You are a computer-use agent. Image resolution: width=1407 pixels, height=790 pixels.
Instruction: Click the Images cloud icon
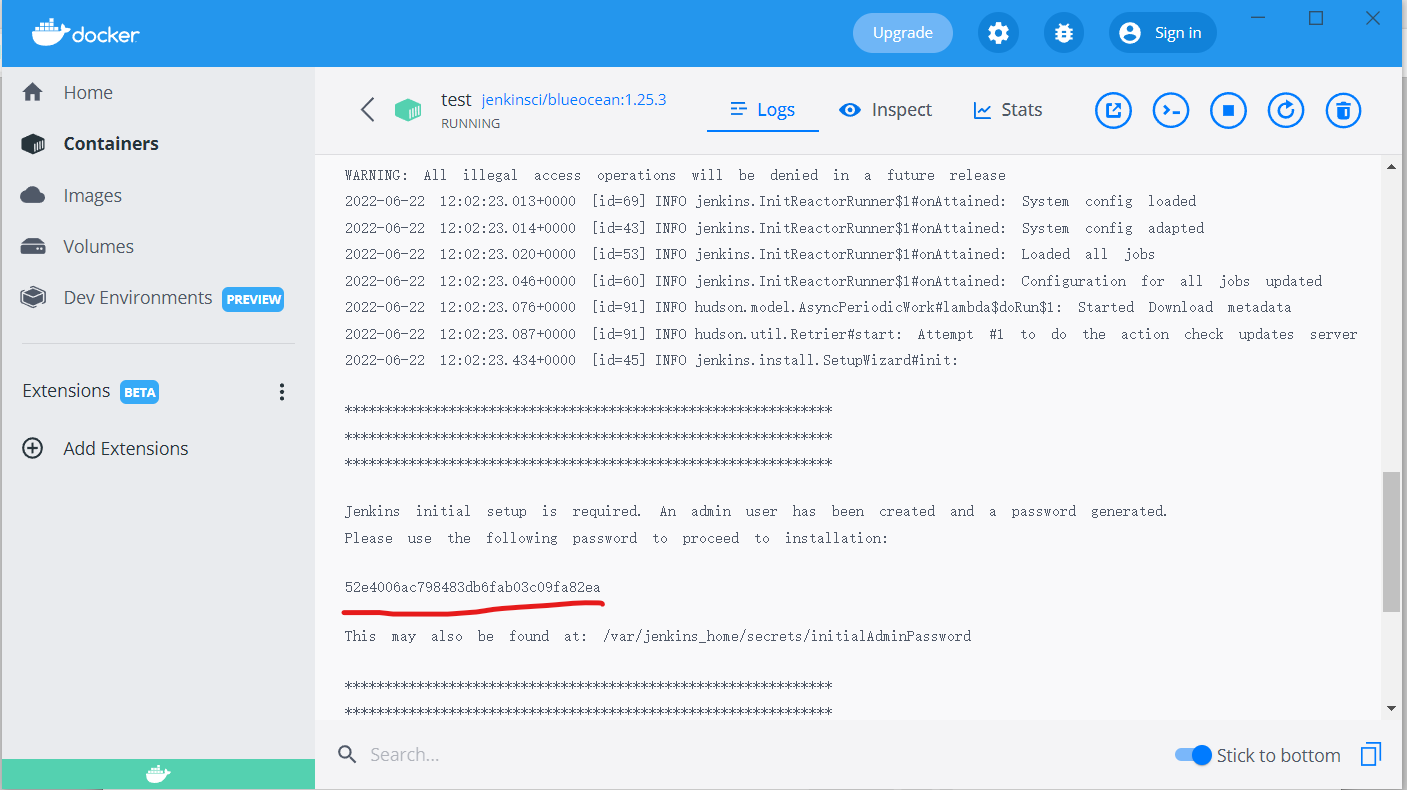tap(33, 195)
